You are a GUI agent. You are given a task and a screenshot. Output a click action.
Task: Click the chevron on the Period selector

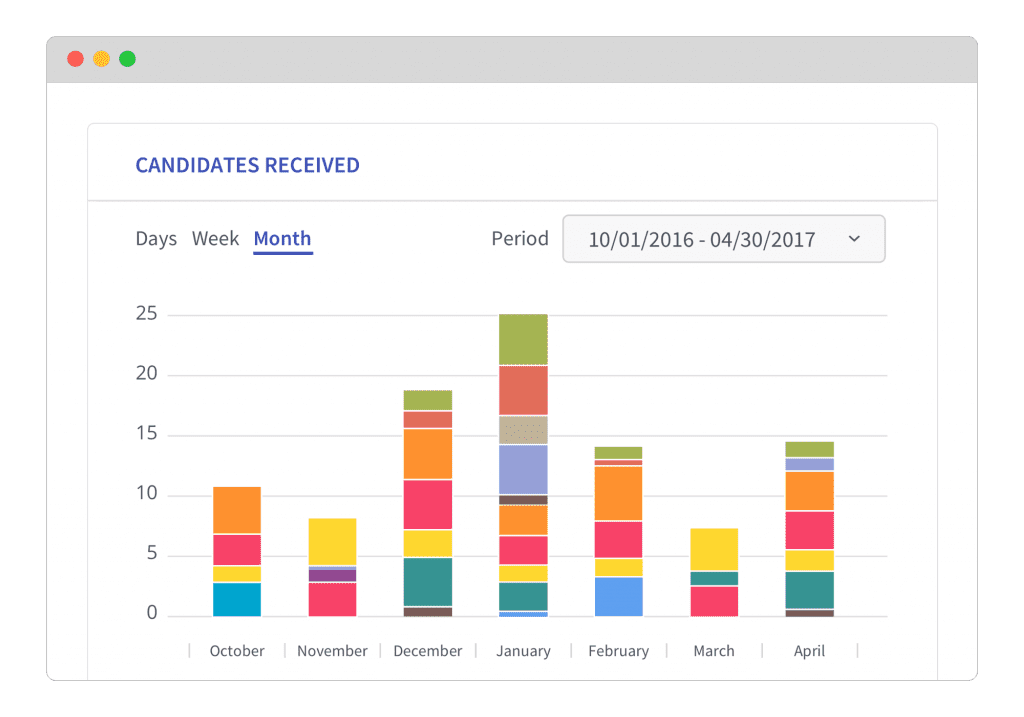coord(855,239)
